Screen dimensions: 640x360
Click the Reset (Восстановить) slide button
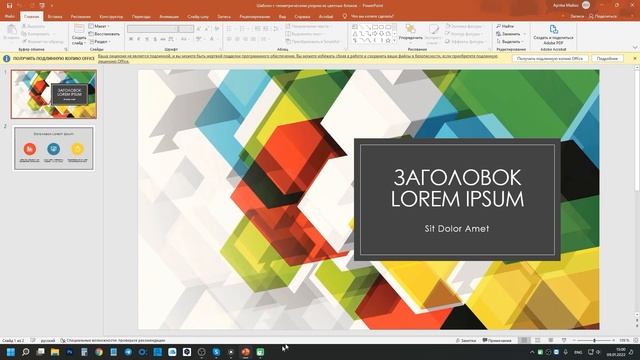click(x=104, y=34)
